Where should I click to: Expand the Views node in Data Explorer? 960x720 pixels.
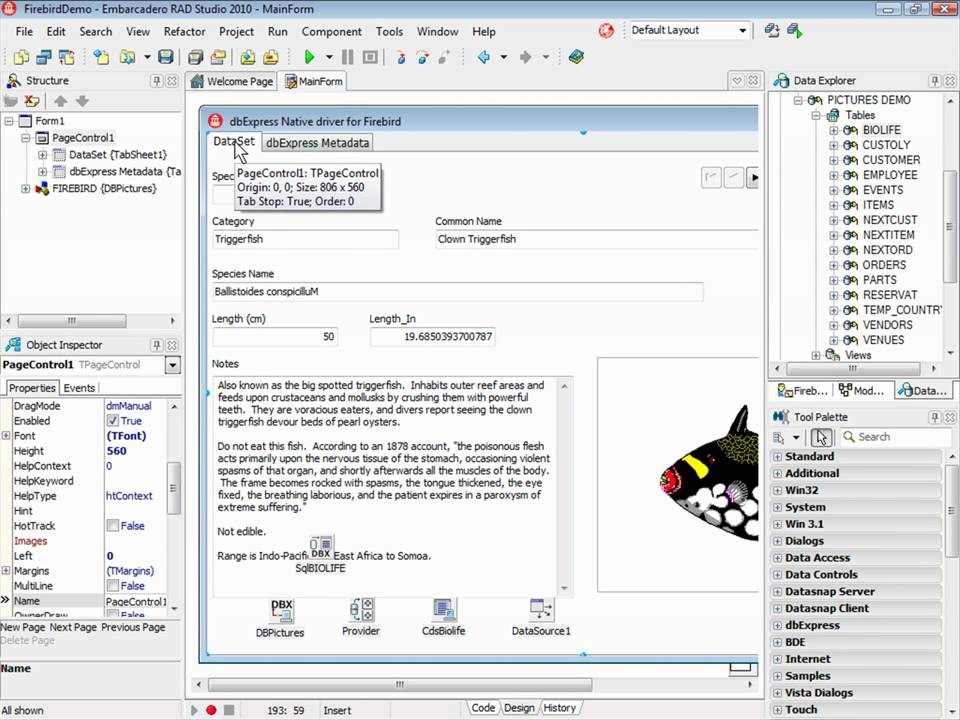[816, 355]
